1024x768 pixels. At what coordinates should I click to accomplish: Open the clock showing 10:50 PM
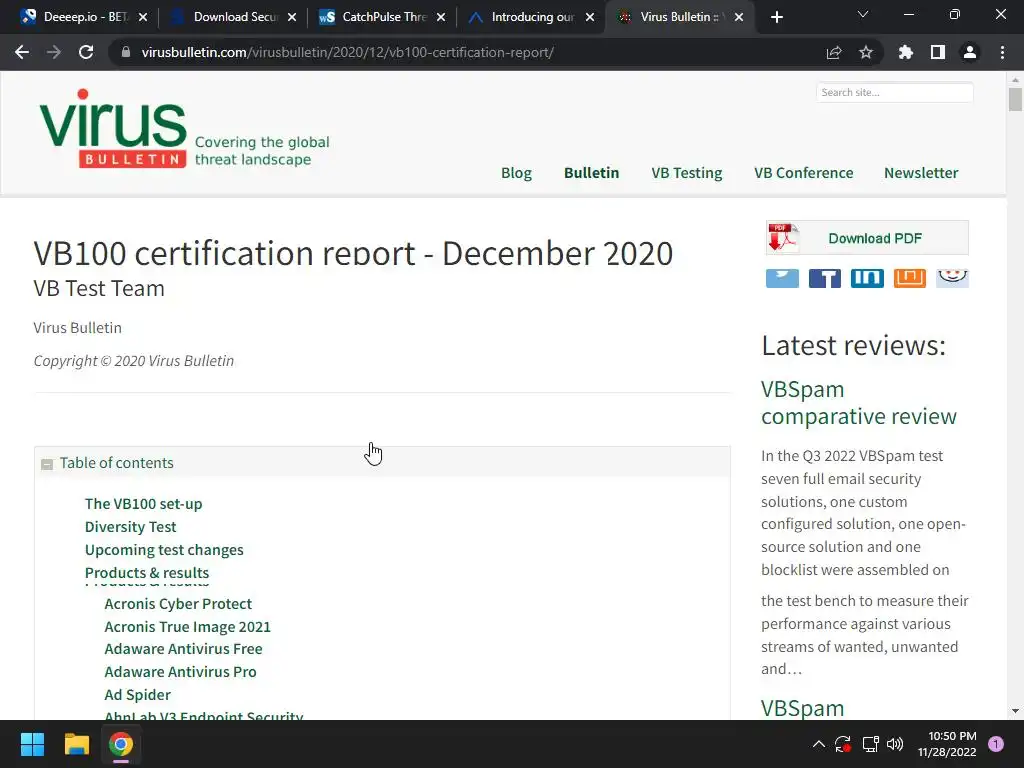pyautogui.click(x=947, y=744)
